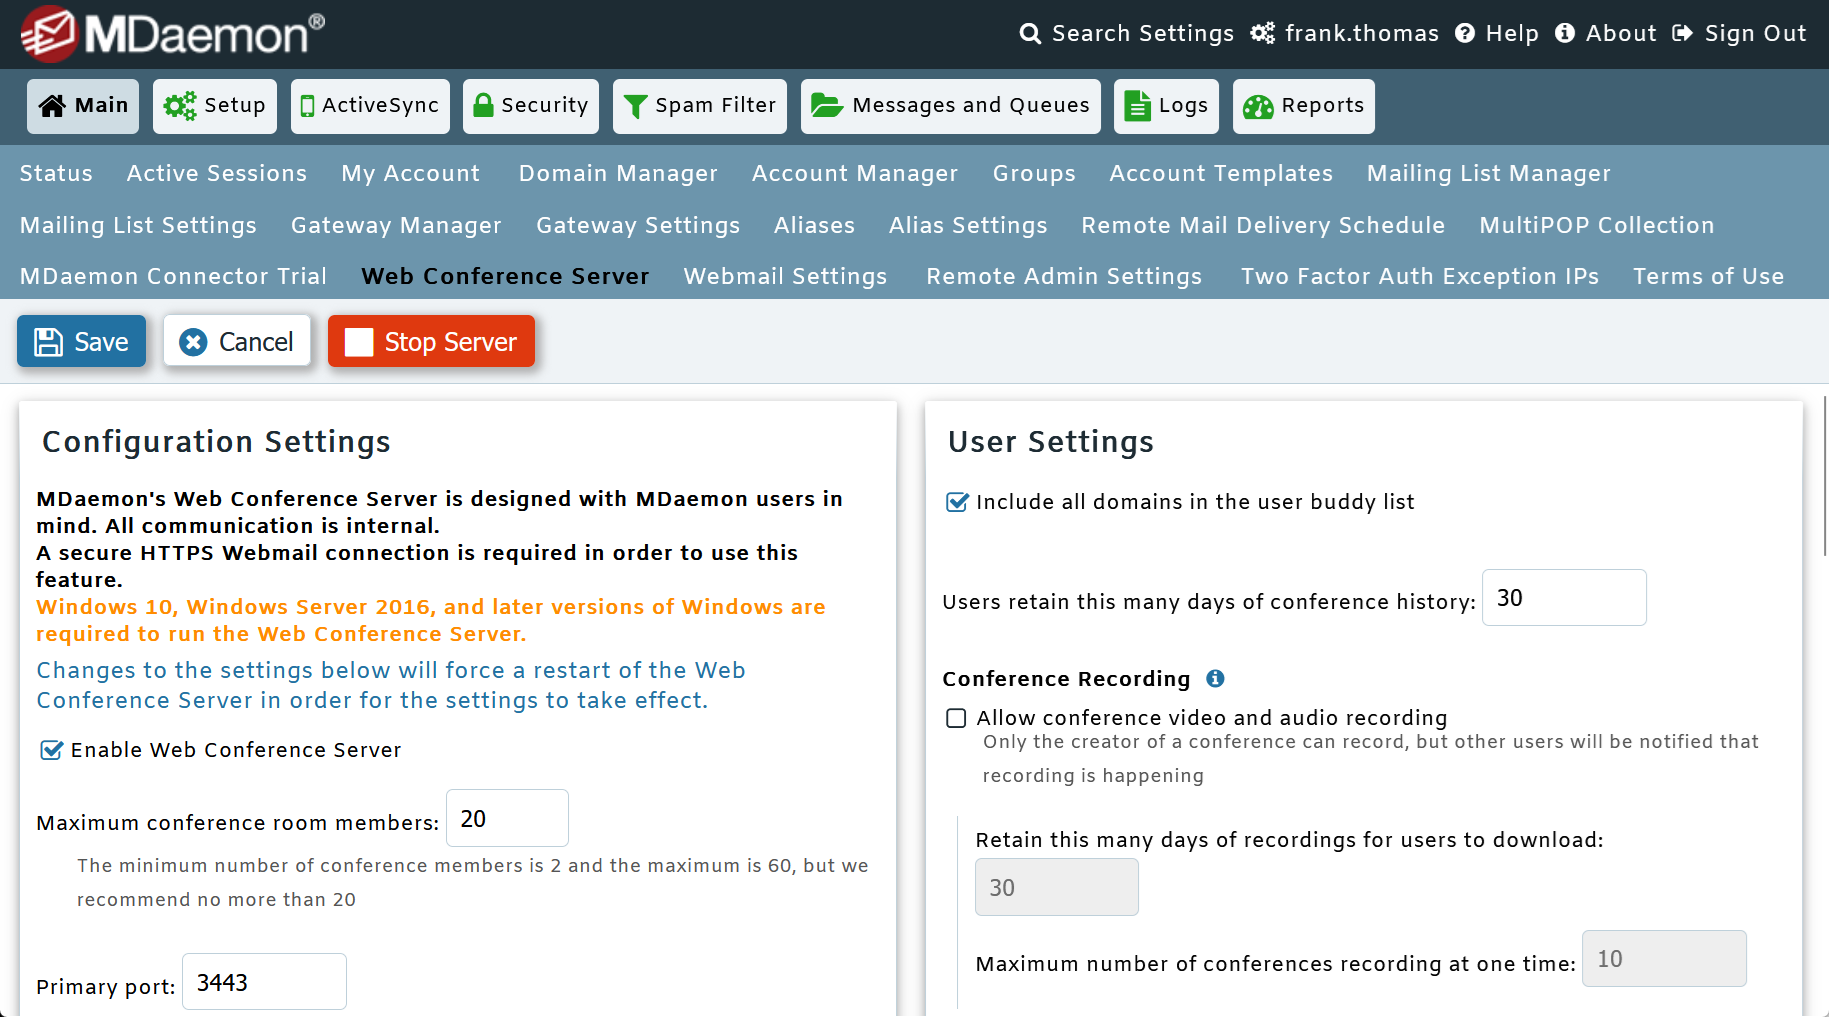This screenshot has width=1829, height=1017.
Task: Click the Cancel circle-x icon
Action: tap(193, 342)
